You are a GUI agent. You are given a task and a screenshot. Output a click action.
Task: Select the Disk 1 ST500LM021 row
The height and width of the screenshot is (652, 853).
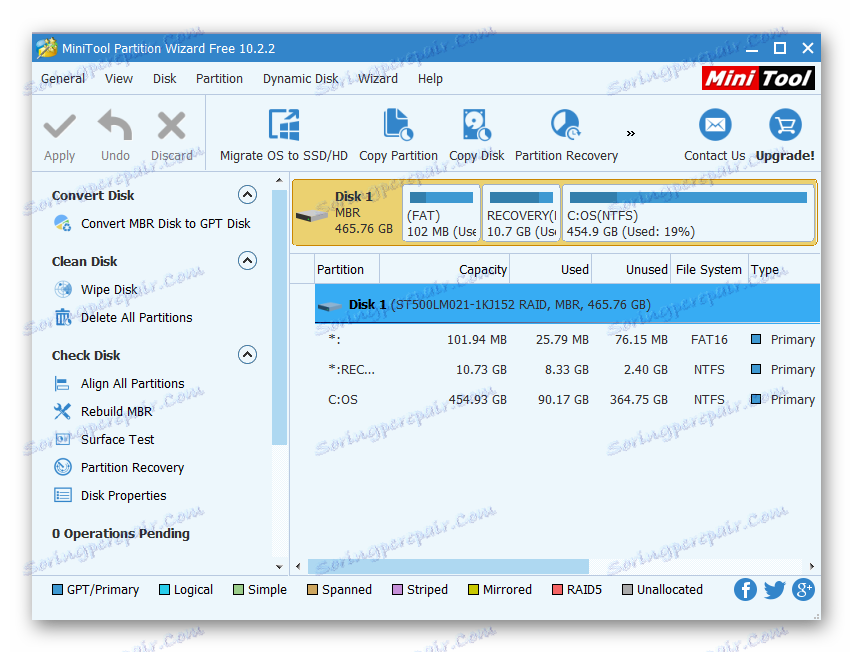[567, 304]
